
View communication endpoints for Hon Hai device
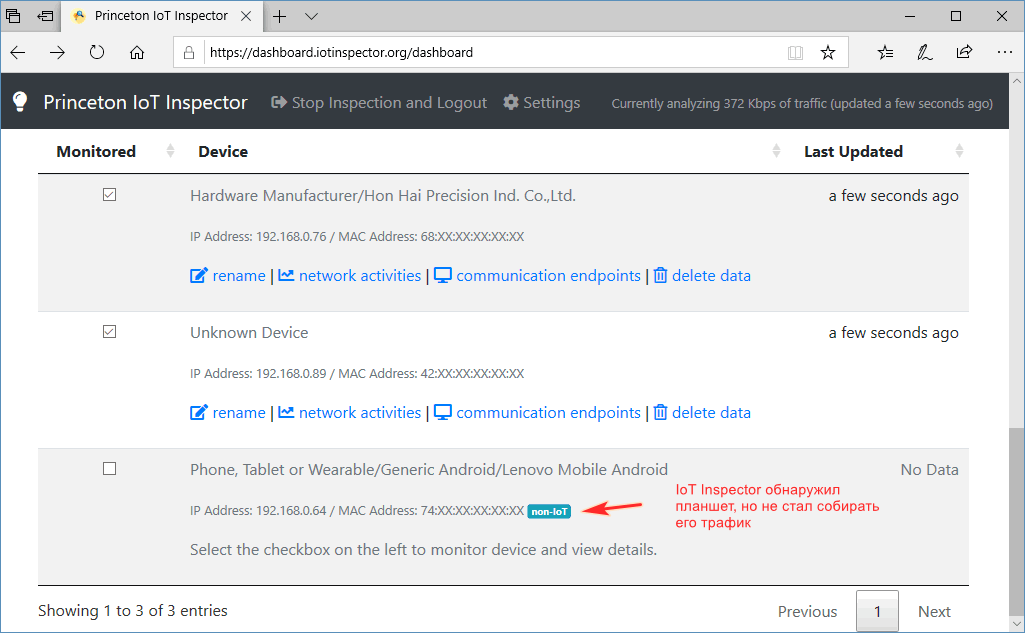(x=537, y=276)
